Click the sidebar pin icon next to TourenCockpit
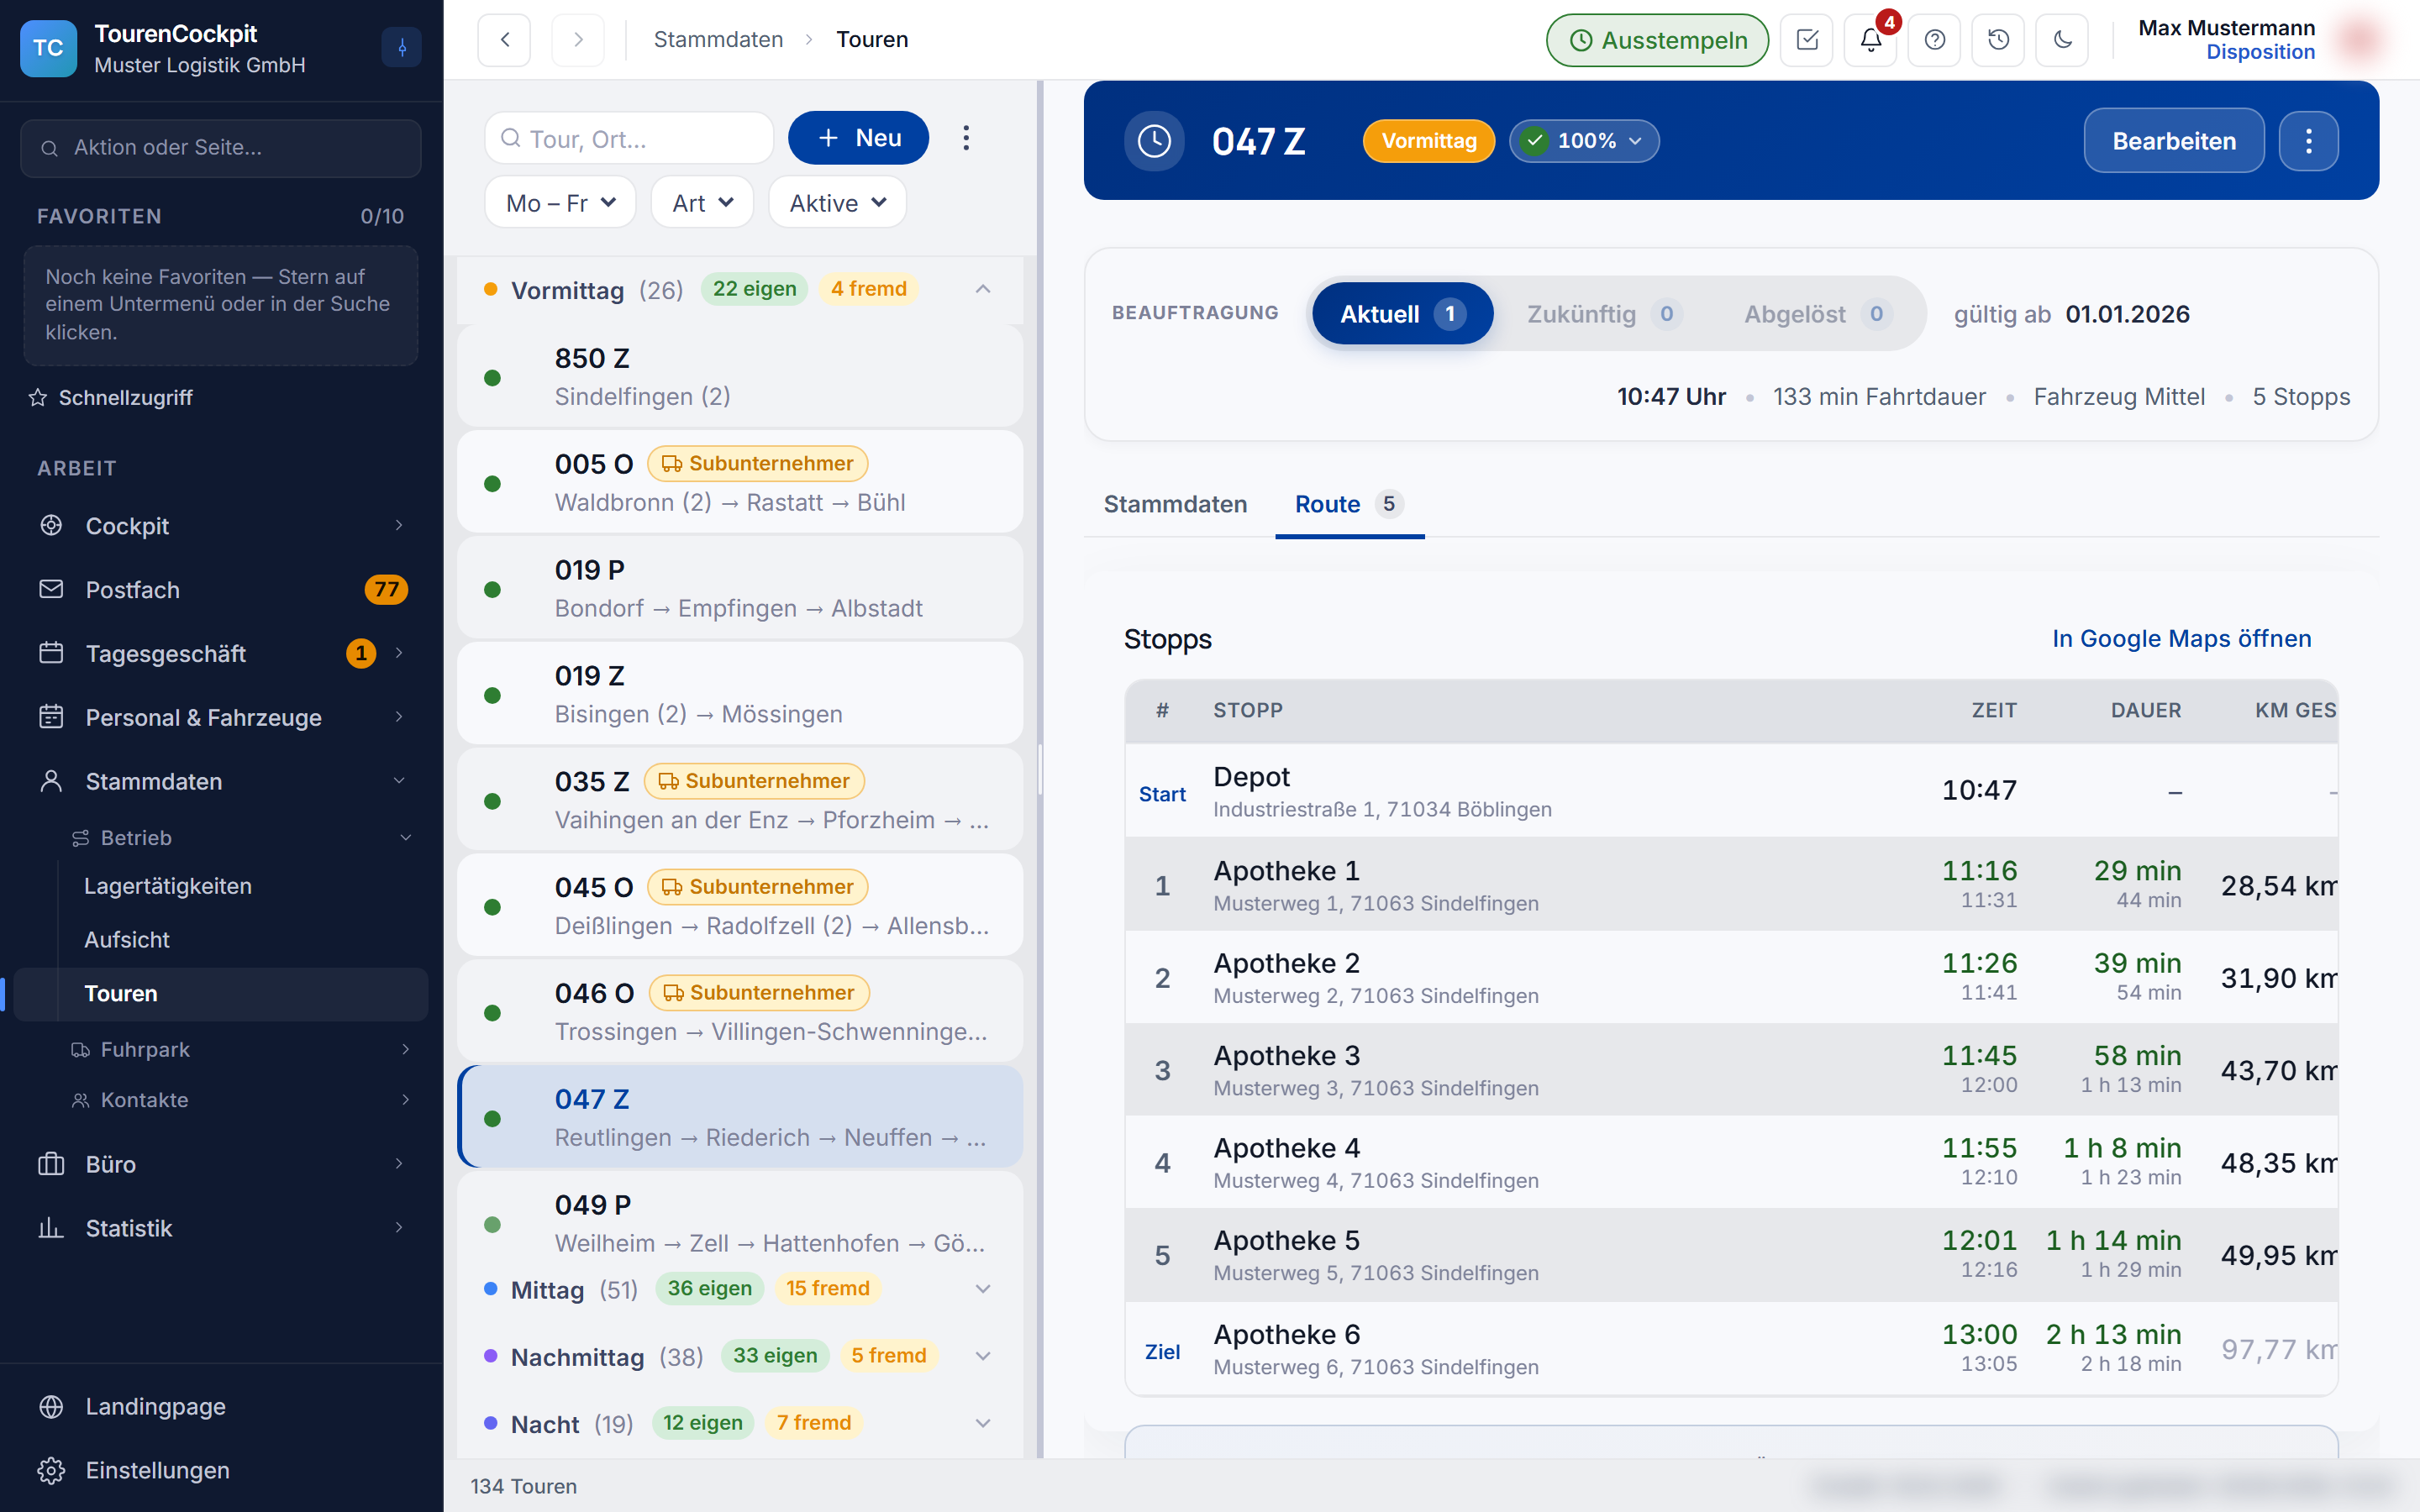 [401, 47]
